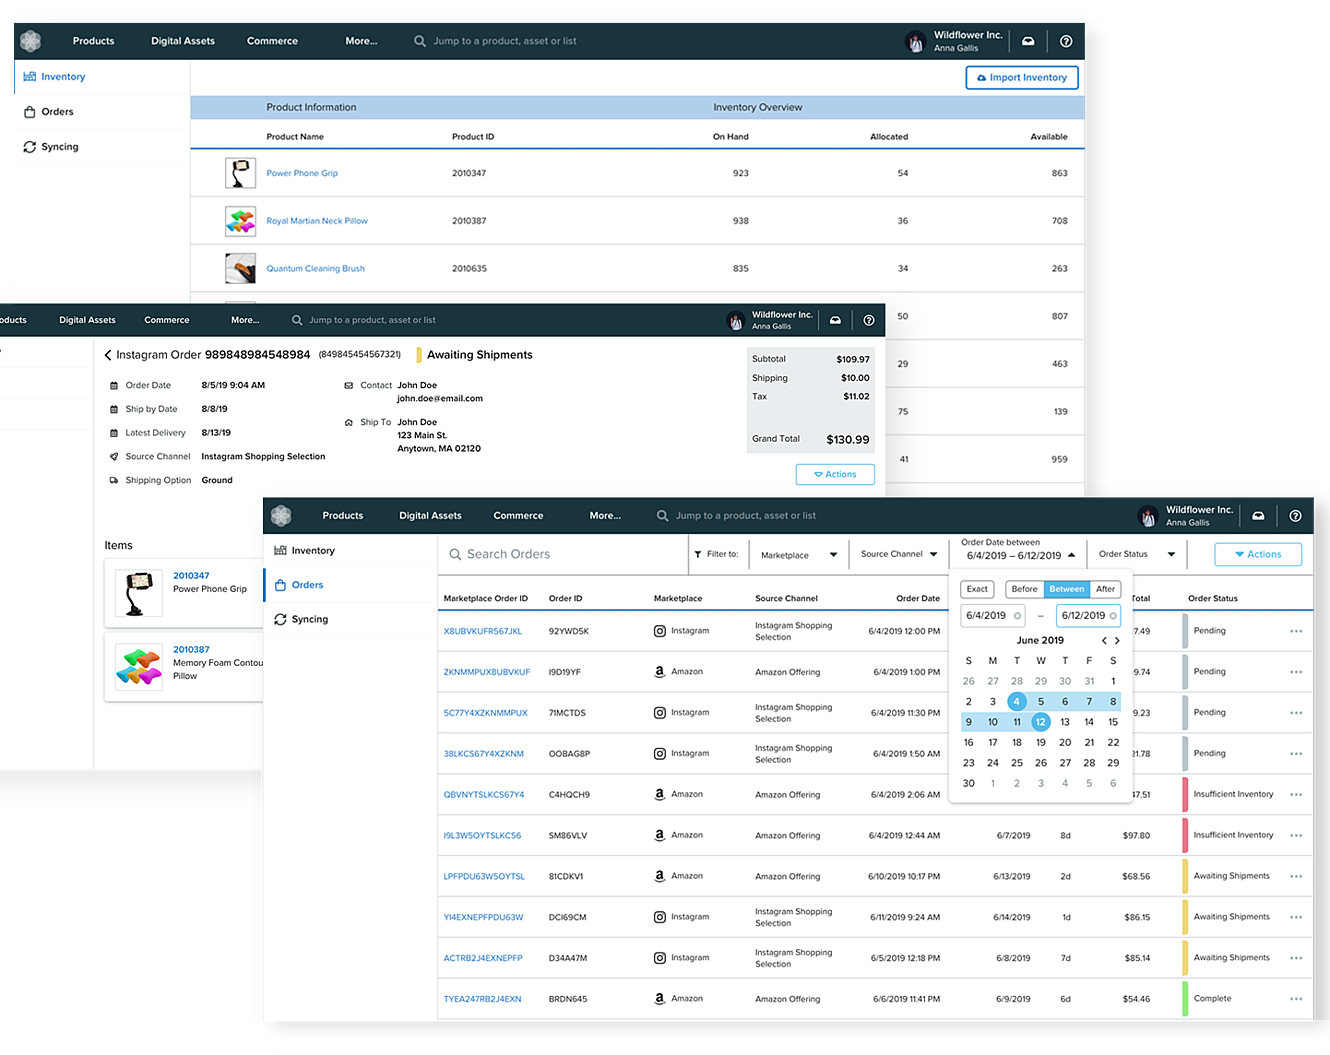This screenshot has width=1330, height=1055.
Task: Click Inventory icon in the Orders window sidebar
Action: [281, 551]
